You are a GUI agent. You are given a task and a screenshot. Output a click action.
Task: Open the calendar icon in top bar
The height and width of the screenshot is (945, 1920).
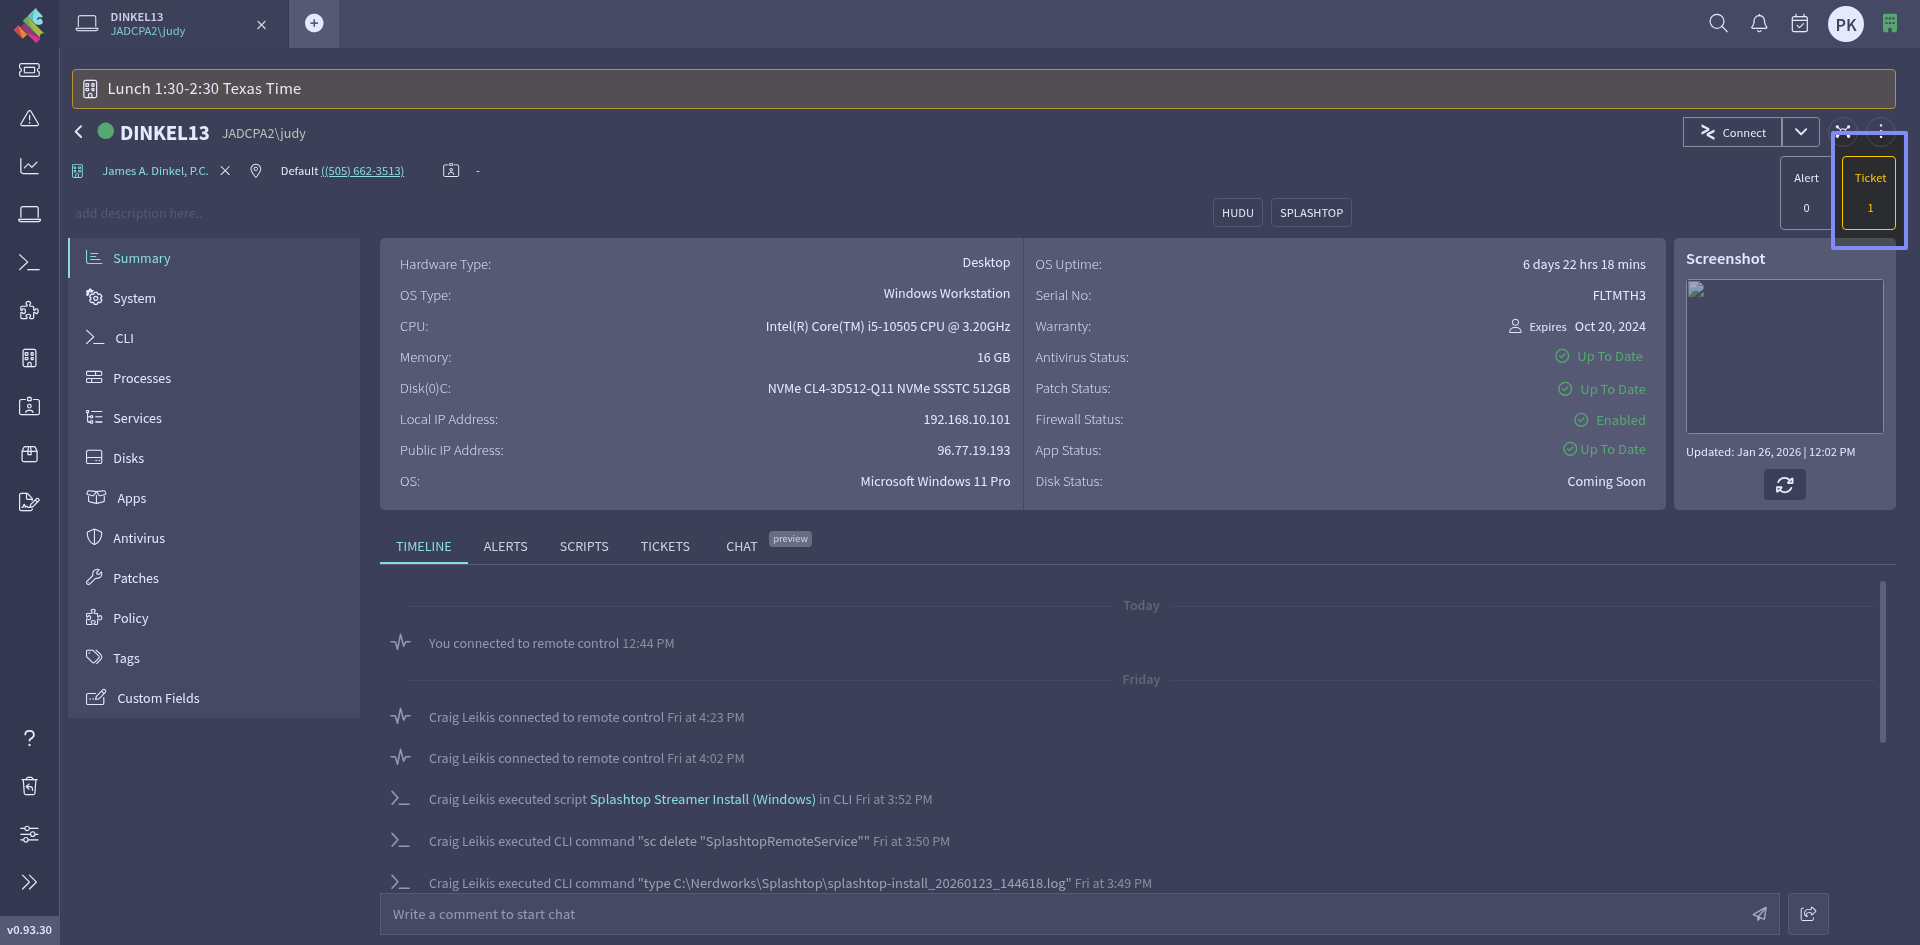coord(1799,23)
